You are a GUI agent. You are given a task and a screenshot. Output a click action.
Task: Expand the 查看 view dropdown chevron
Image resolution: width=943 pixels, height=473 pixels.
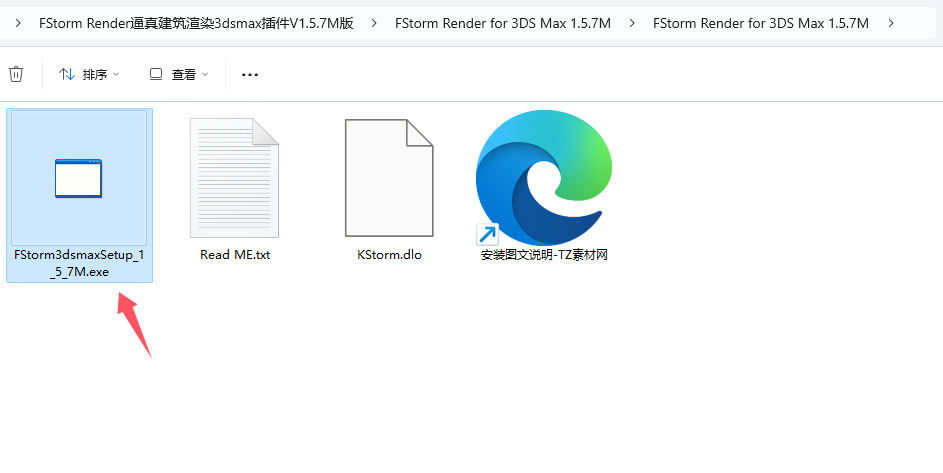click(x=205, y=74)
